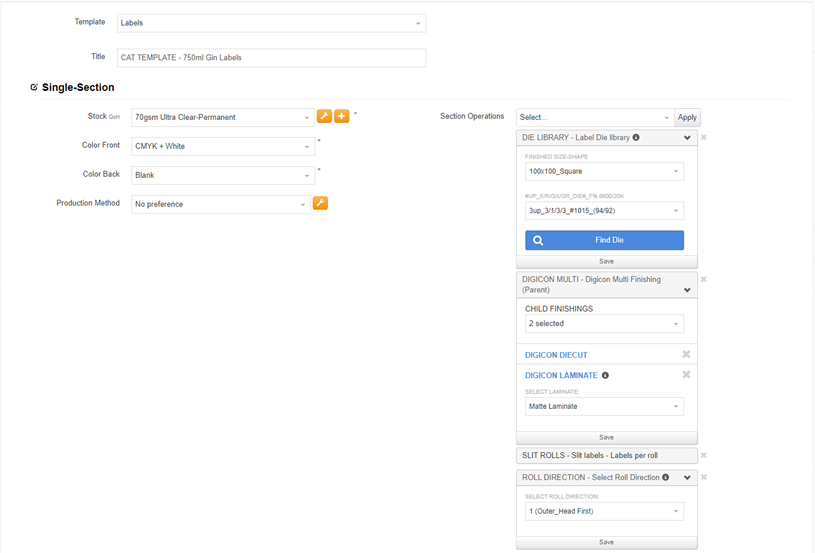
Task: Remove the DIGICON MULTI operation with X
Action: coord(704,280)
